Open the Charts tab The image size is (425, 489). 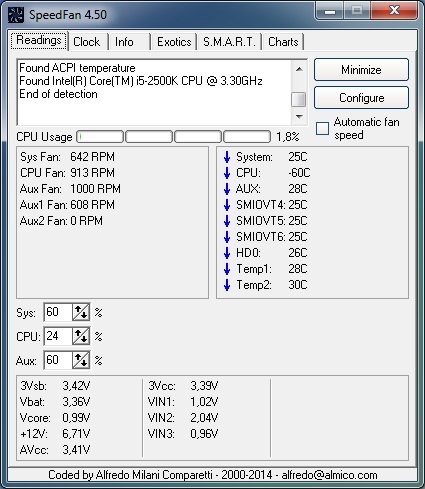283,42
